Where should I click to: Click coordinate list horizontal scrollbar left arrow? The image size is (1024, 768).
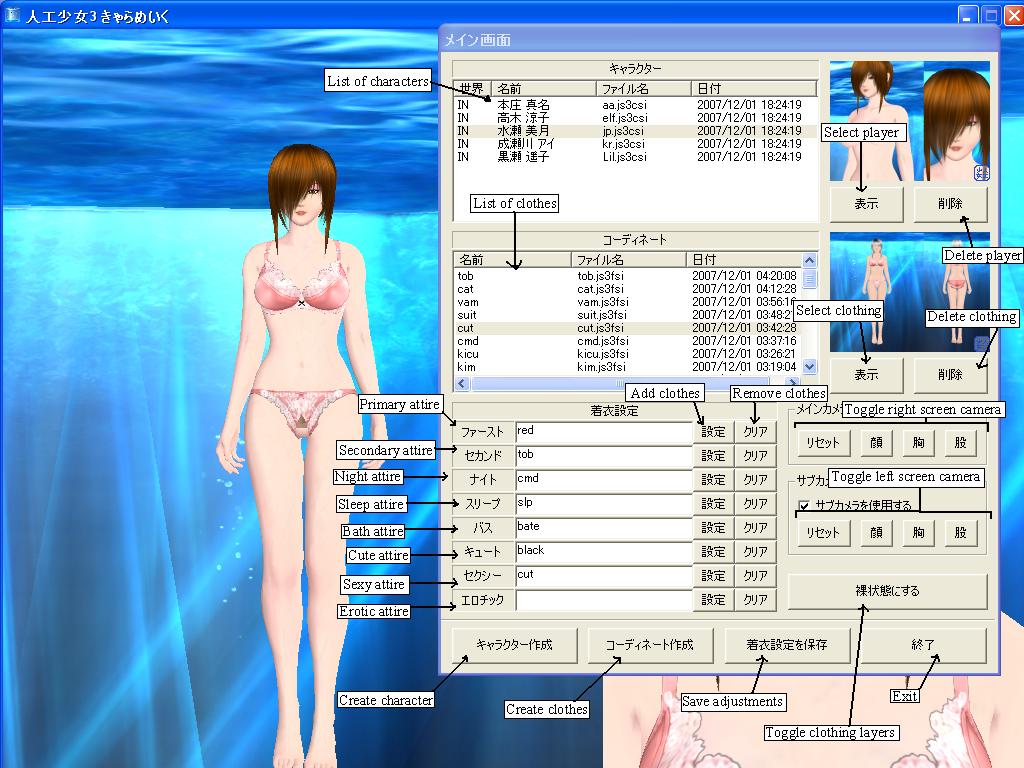point(463,383)
